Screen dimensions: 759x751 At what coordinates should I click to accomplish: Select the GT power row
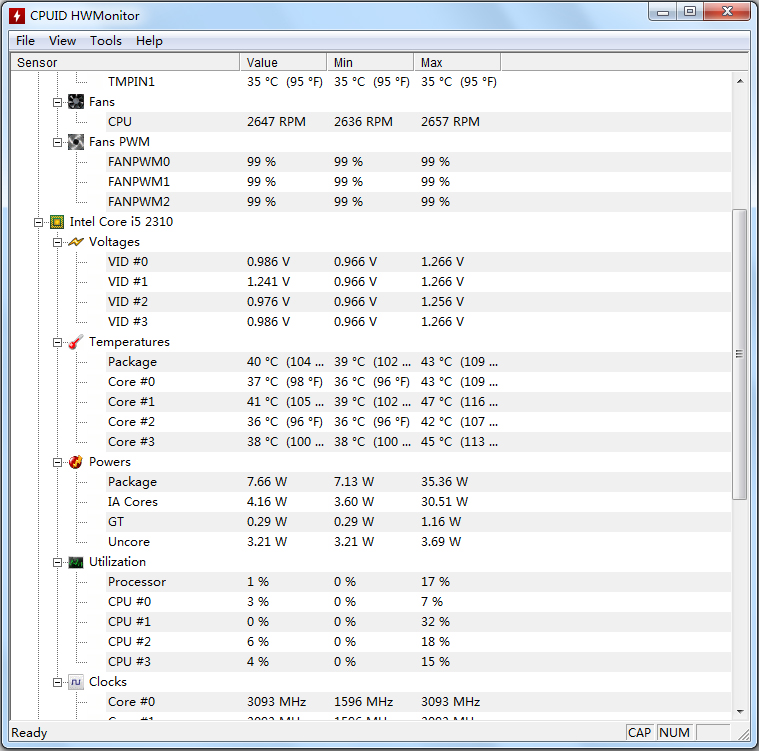click(x=418, y=522)
